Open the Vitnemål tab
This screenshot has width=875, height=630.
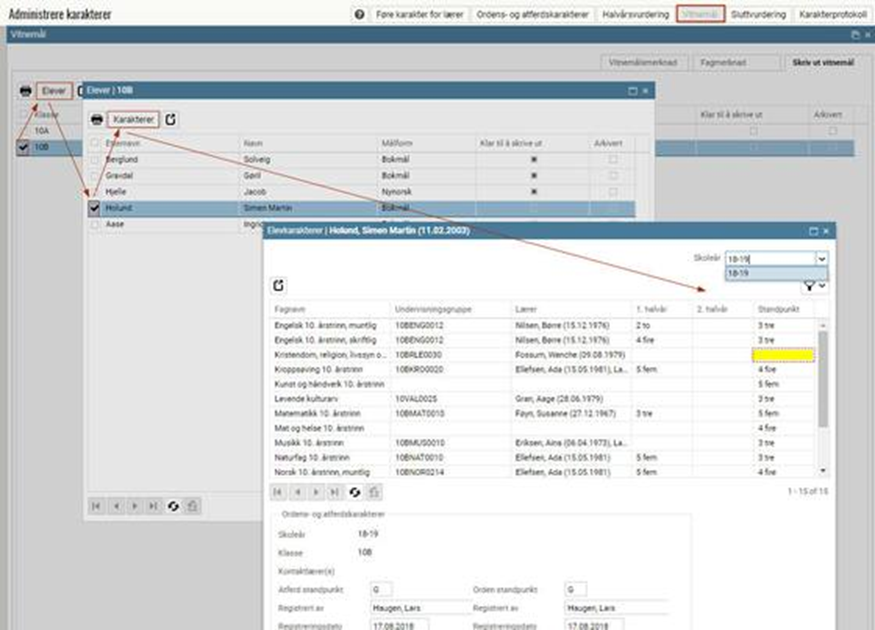point(699,15)
